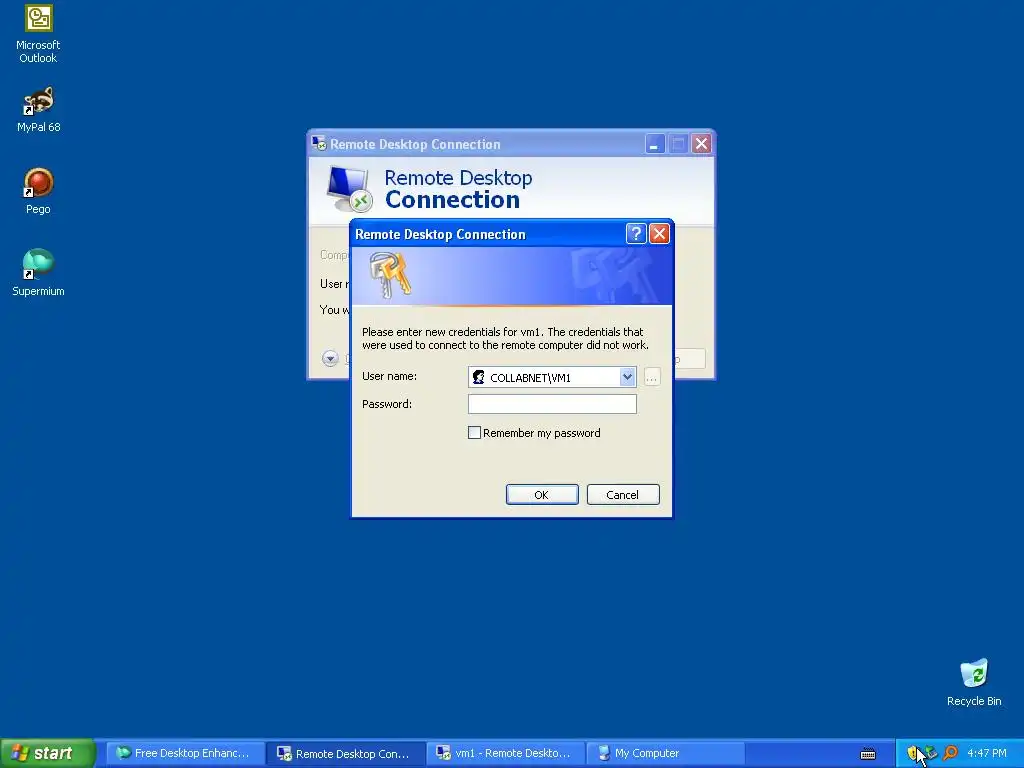1024x768 pixels.
Task: Switch to Free Desktop Enhanc... taskbar button
Action: [x=185, y=753]
